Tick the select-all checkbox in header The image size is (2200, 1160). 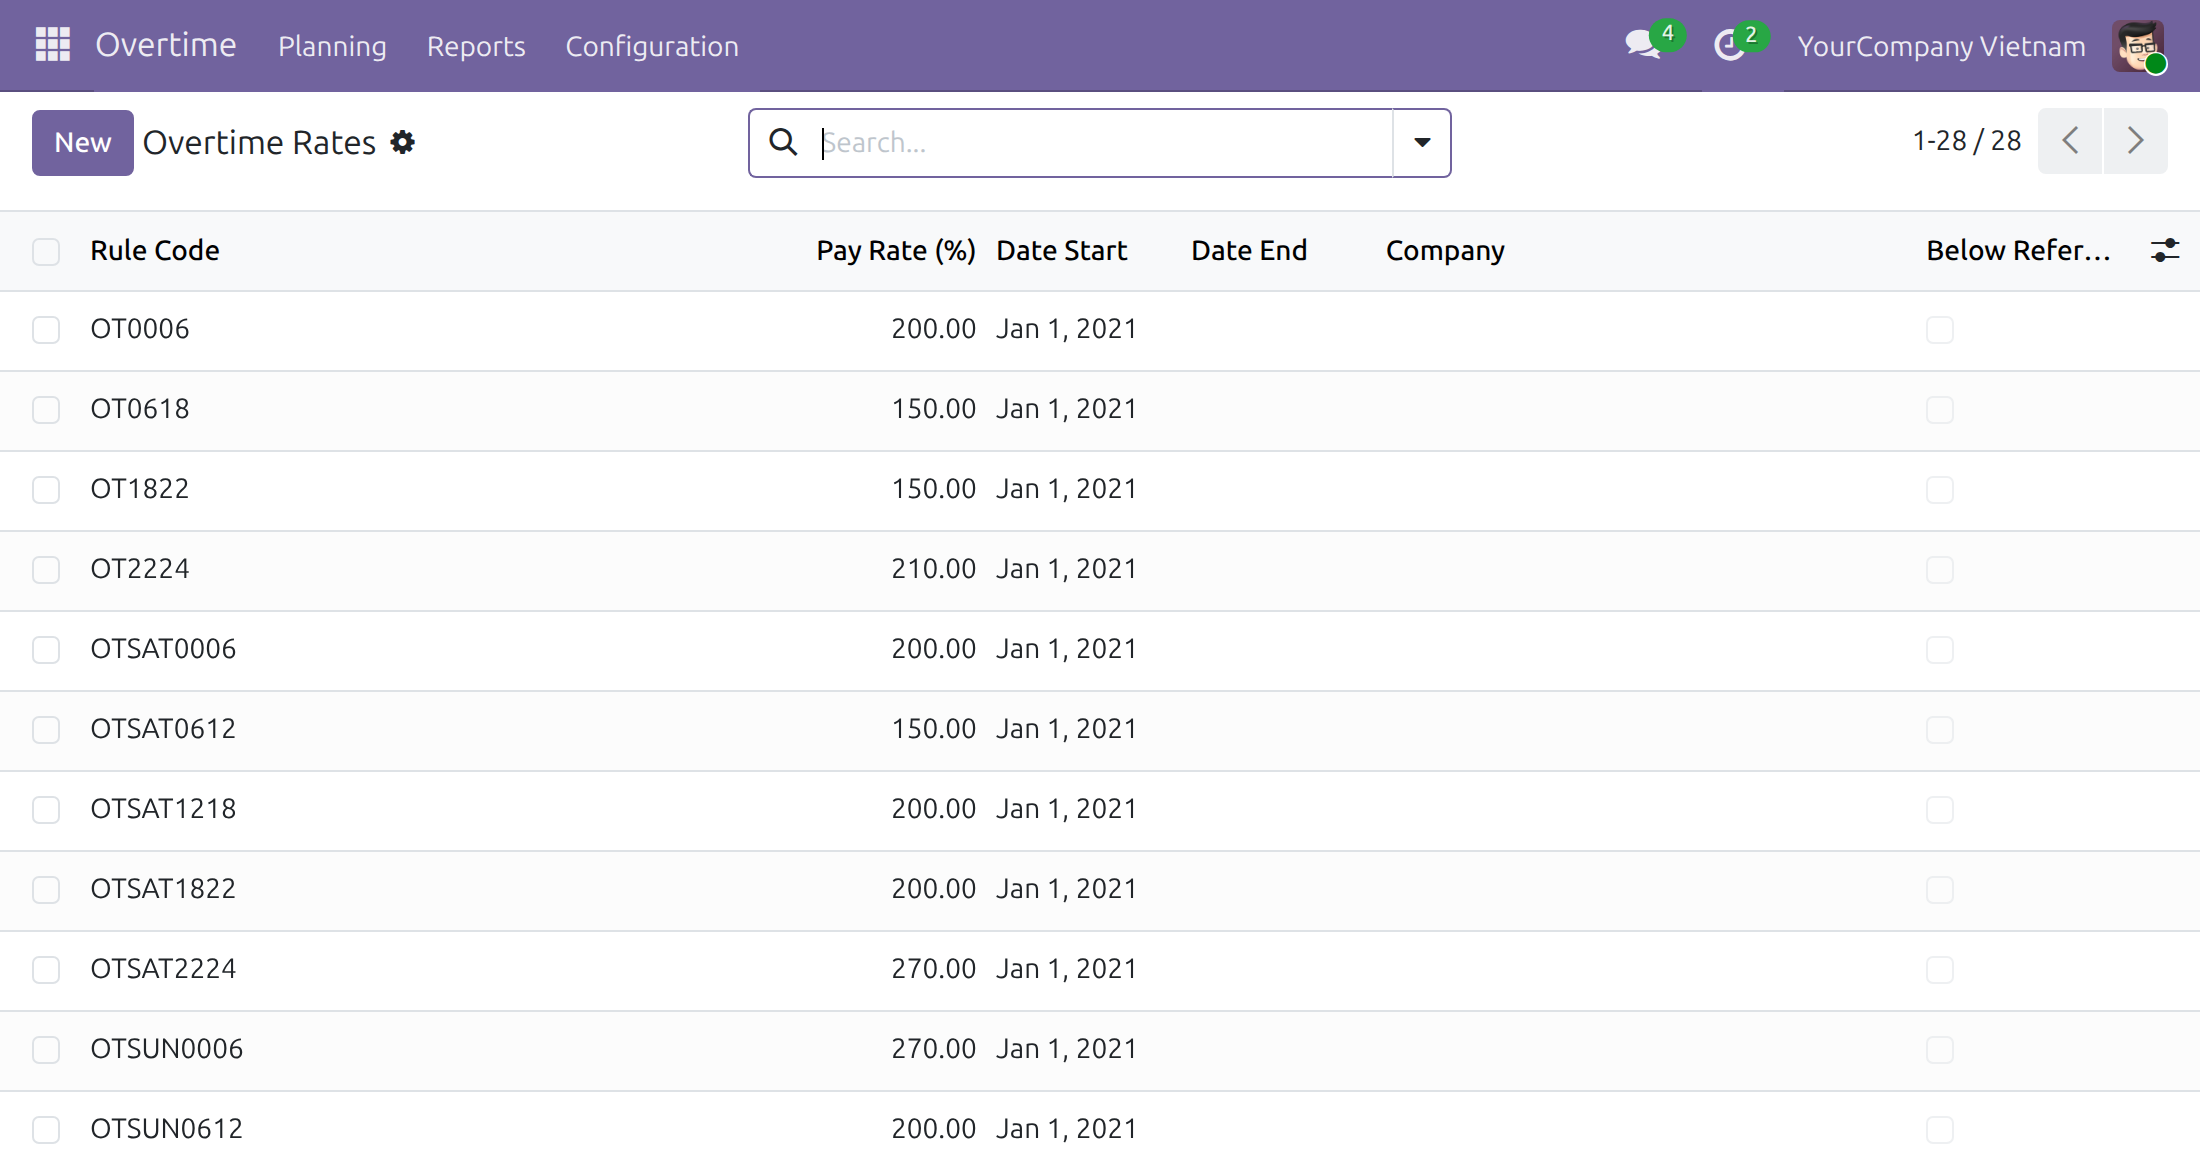point(46,251)
